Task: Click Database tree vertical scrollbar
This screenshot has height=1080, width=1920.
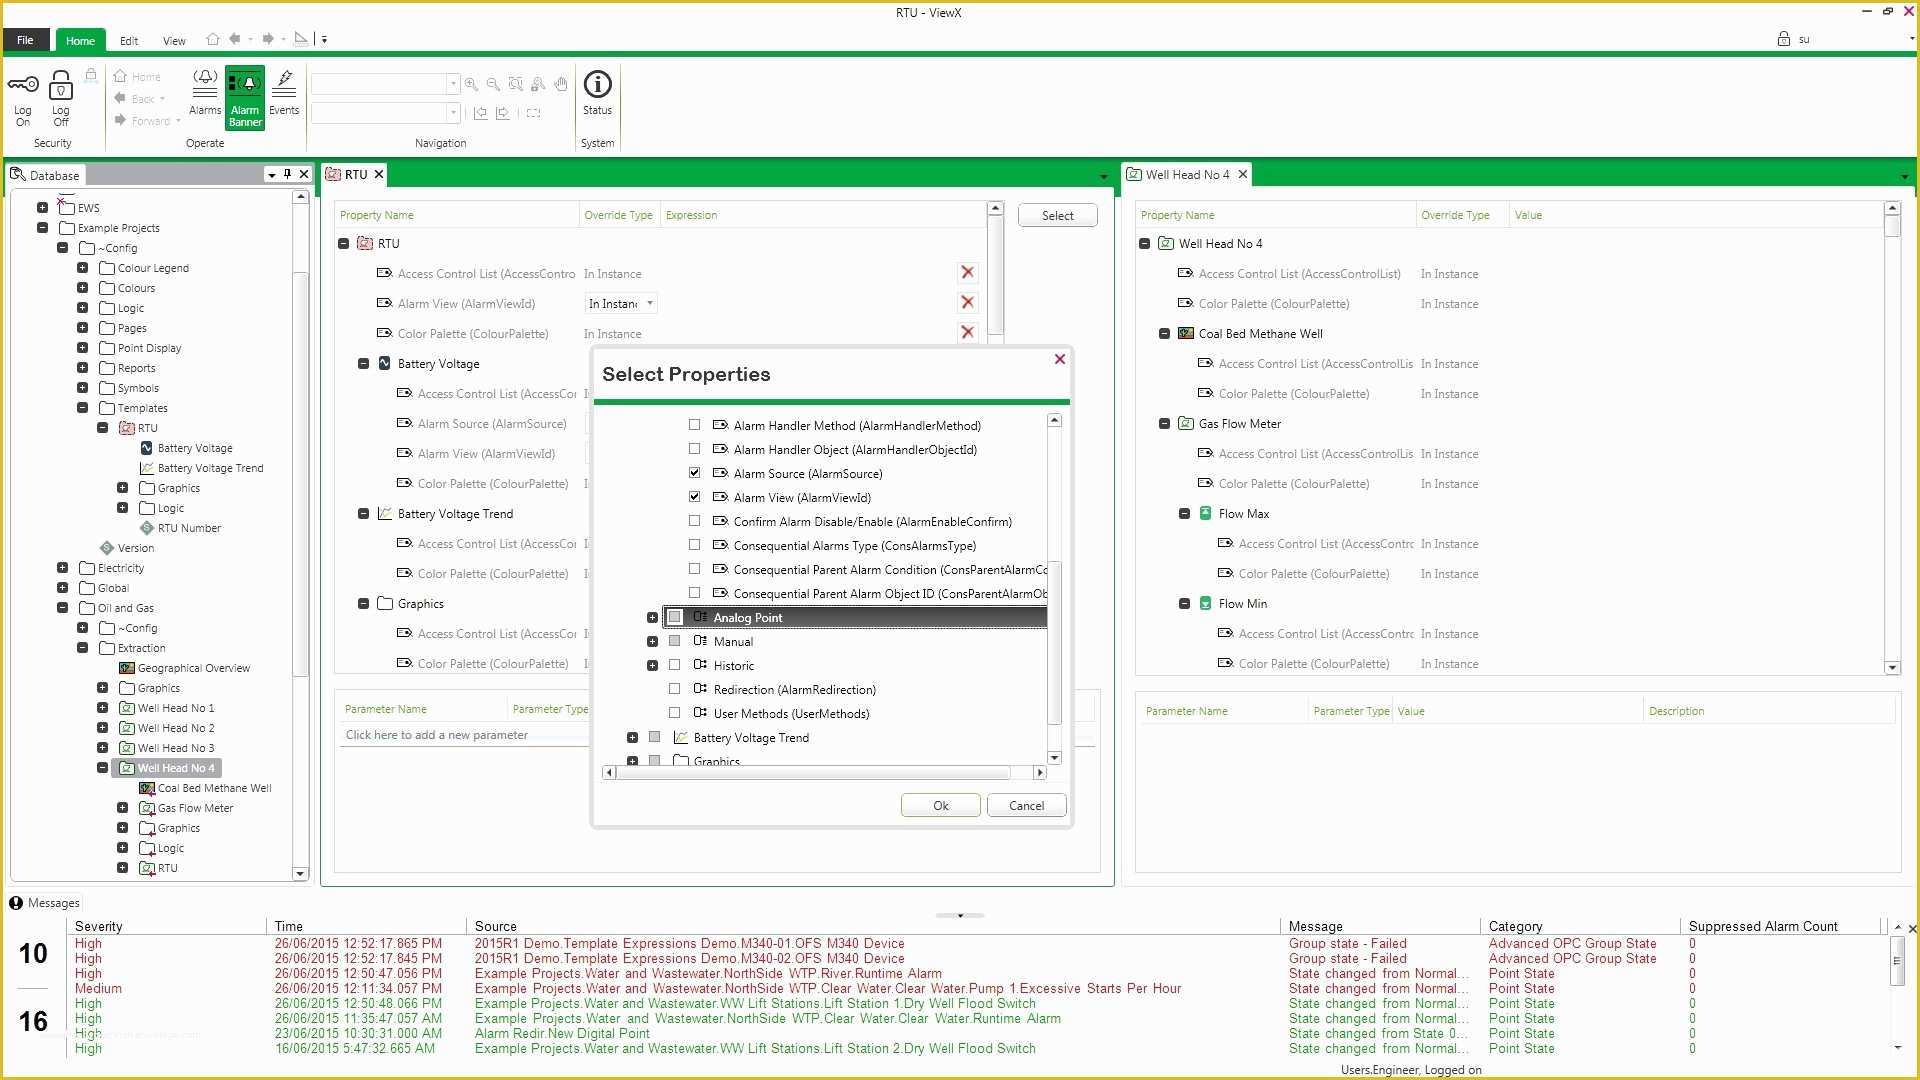Action: pos(300,473)
